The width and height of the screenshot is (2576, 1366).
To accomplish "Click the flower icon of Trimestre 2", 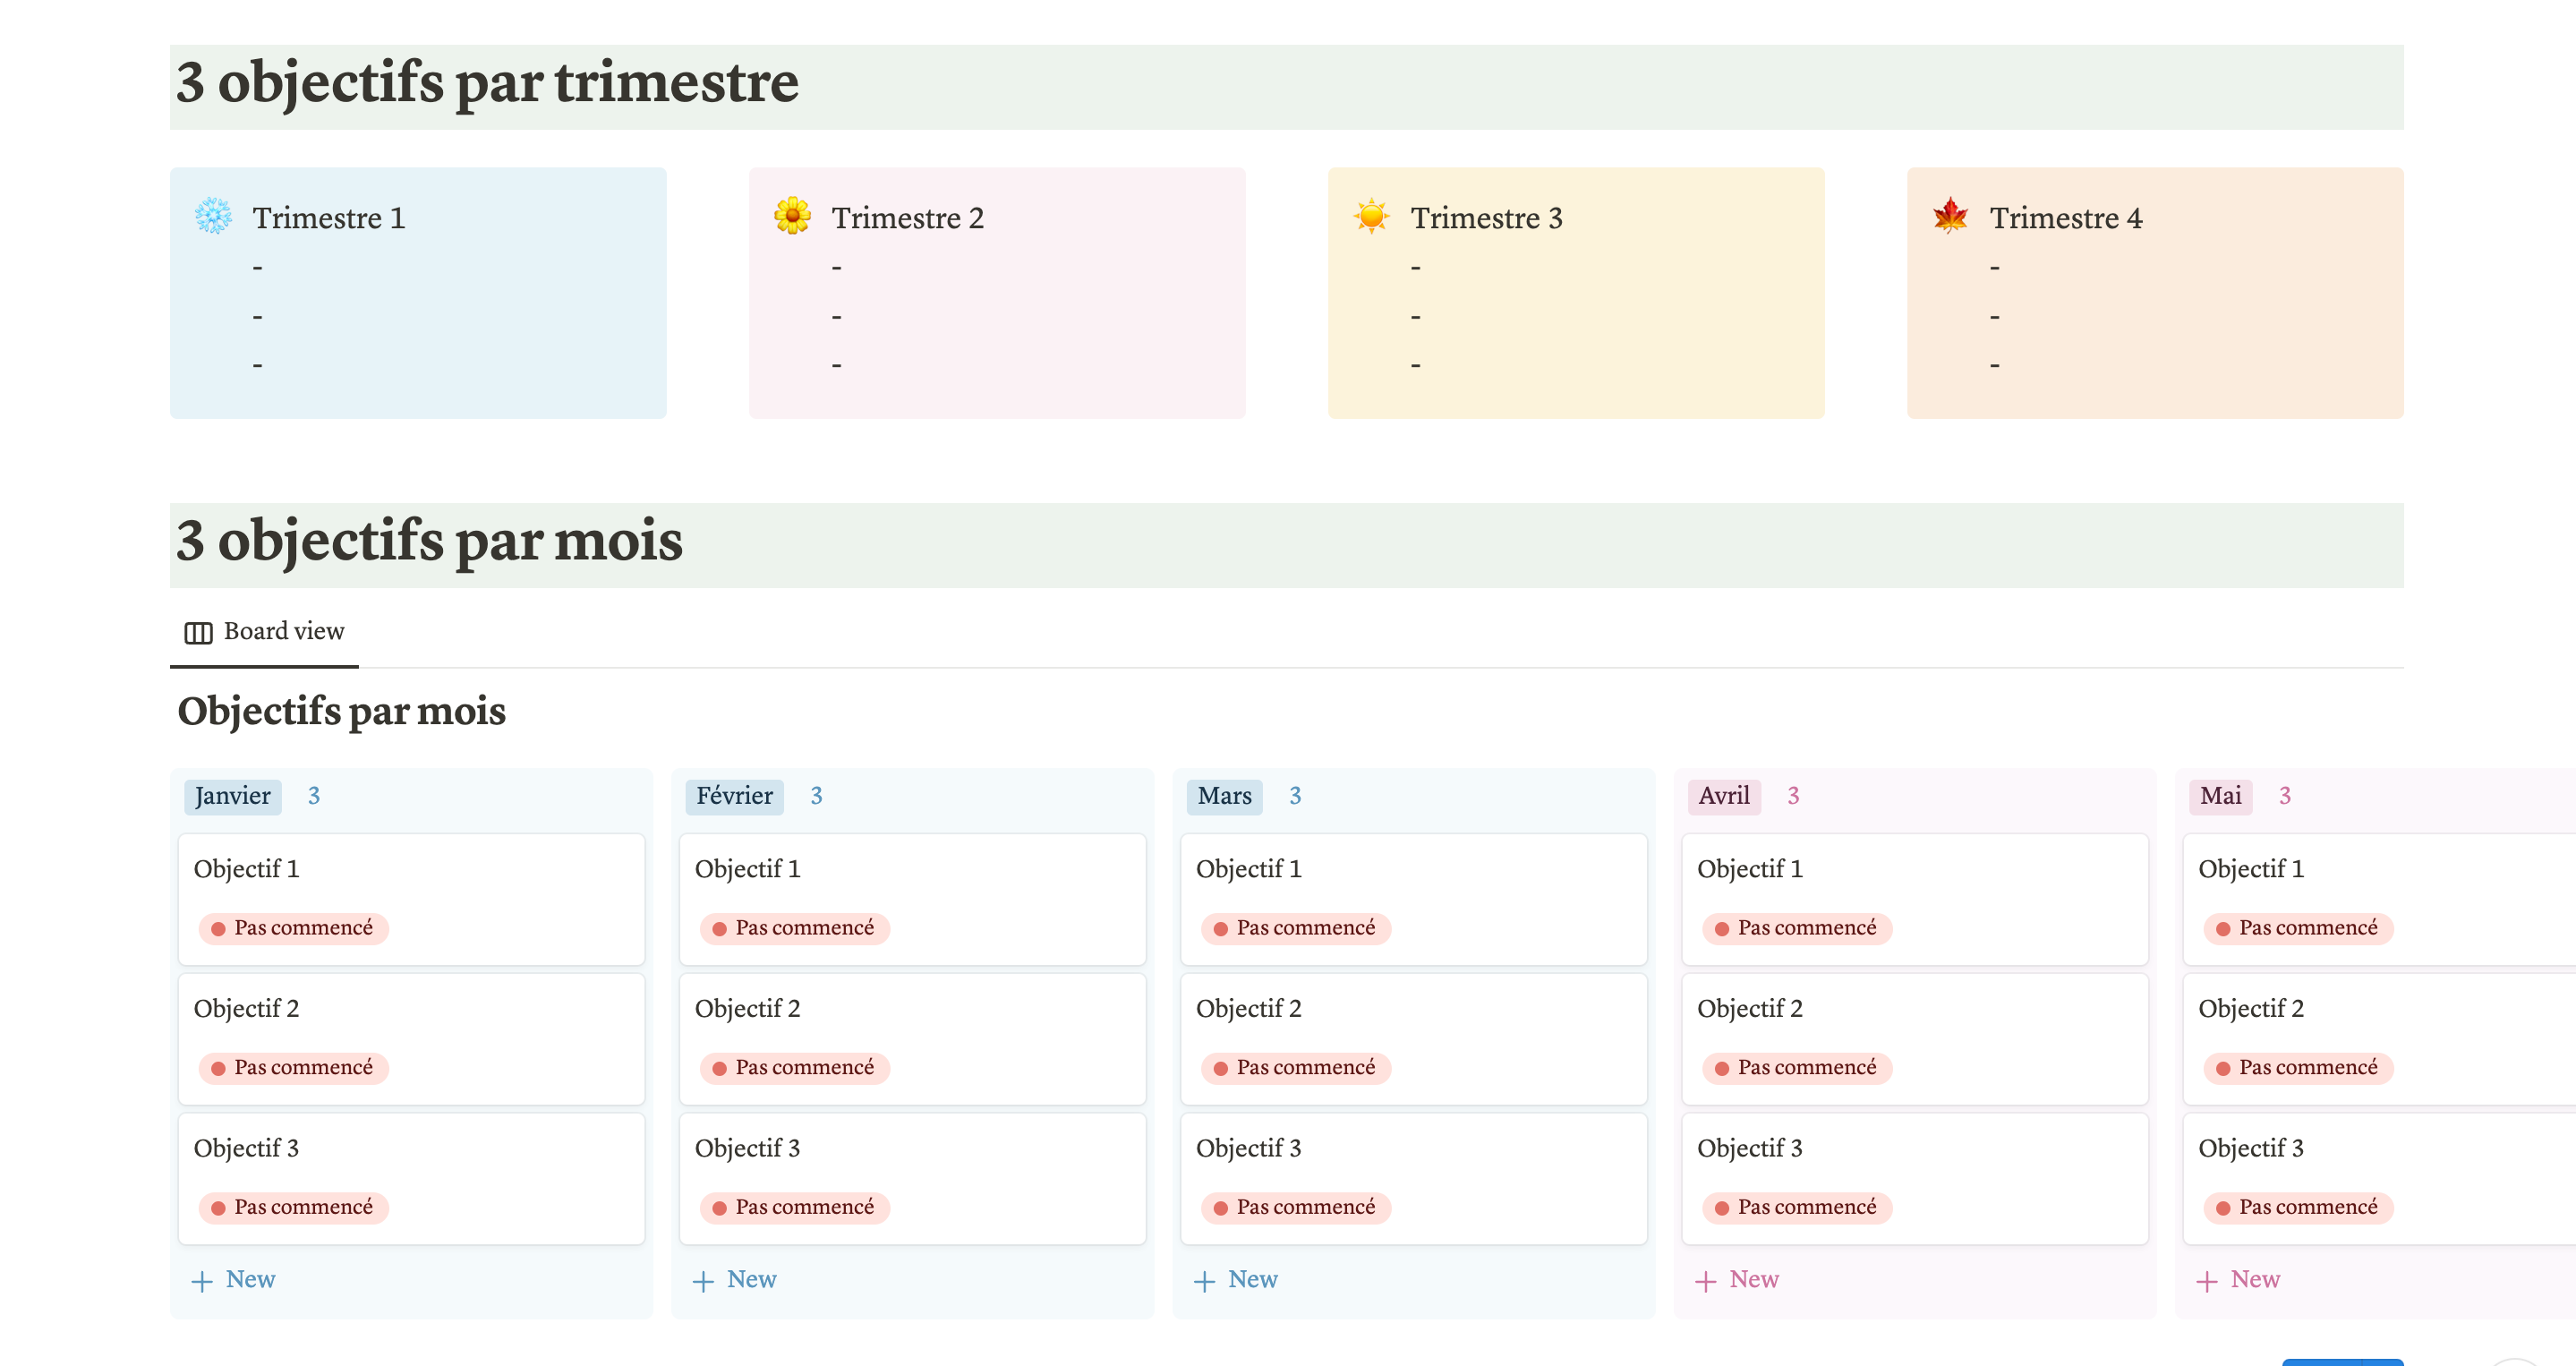I will tap(792, 216).
